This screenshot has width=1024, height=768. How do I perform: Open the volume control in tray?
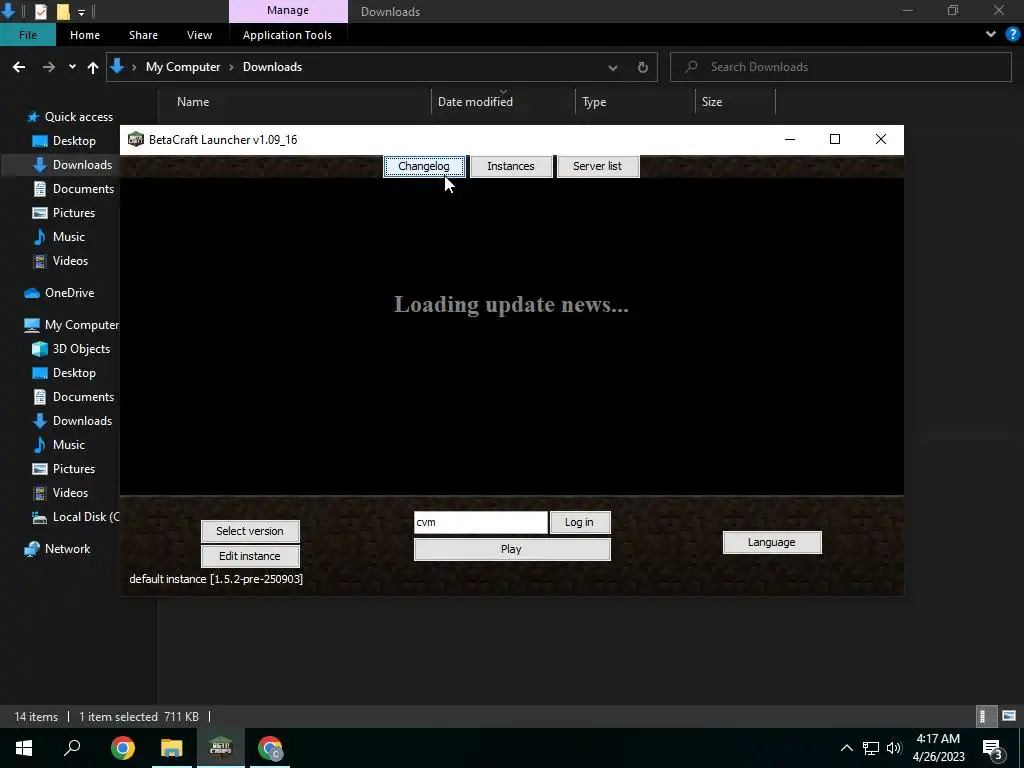[894, 748]
